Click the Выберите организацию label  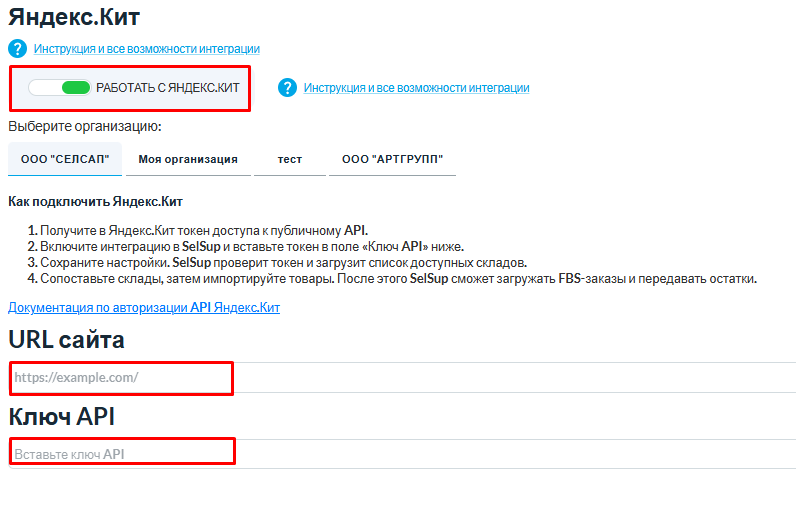coord(85,126)
